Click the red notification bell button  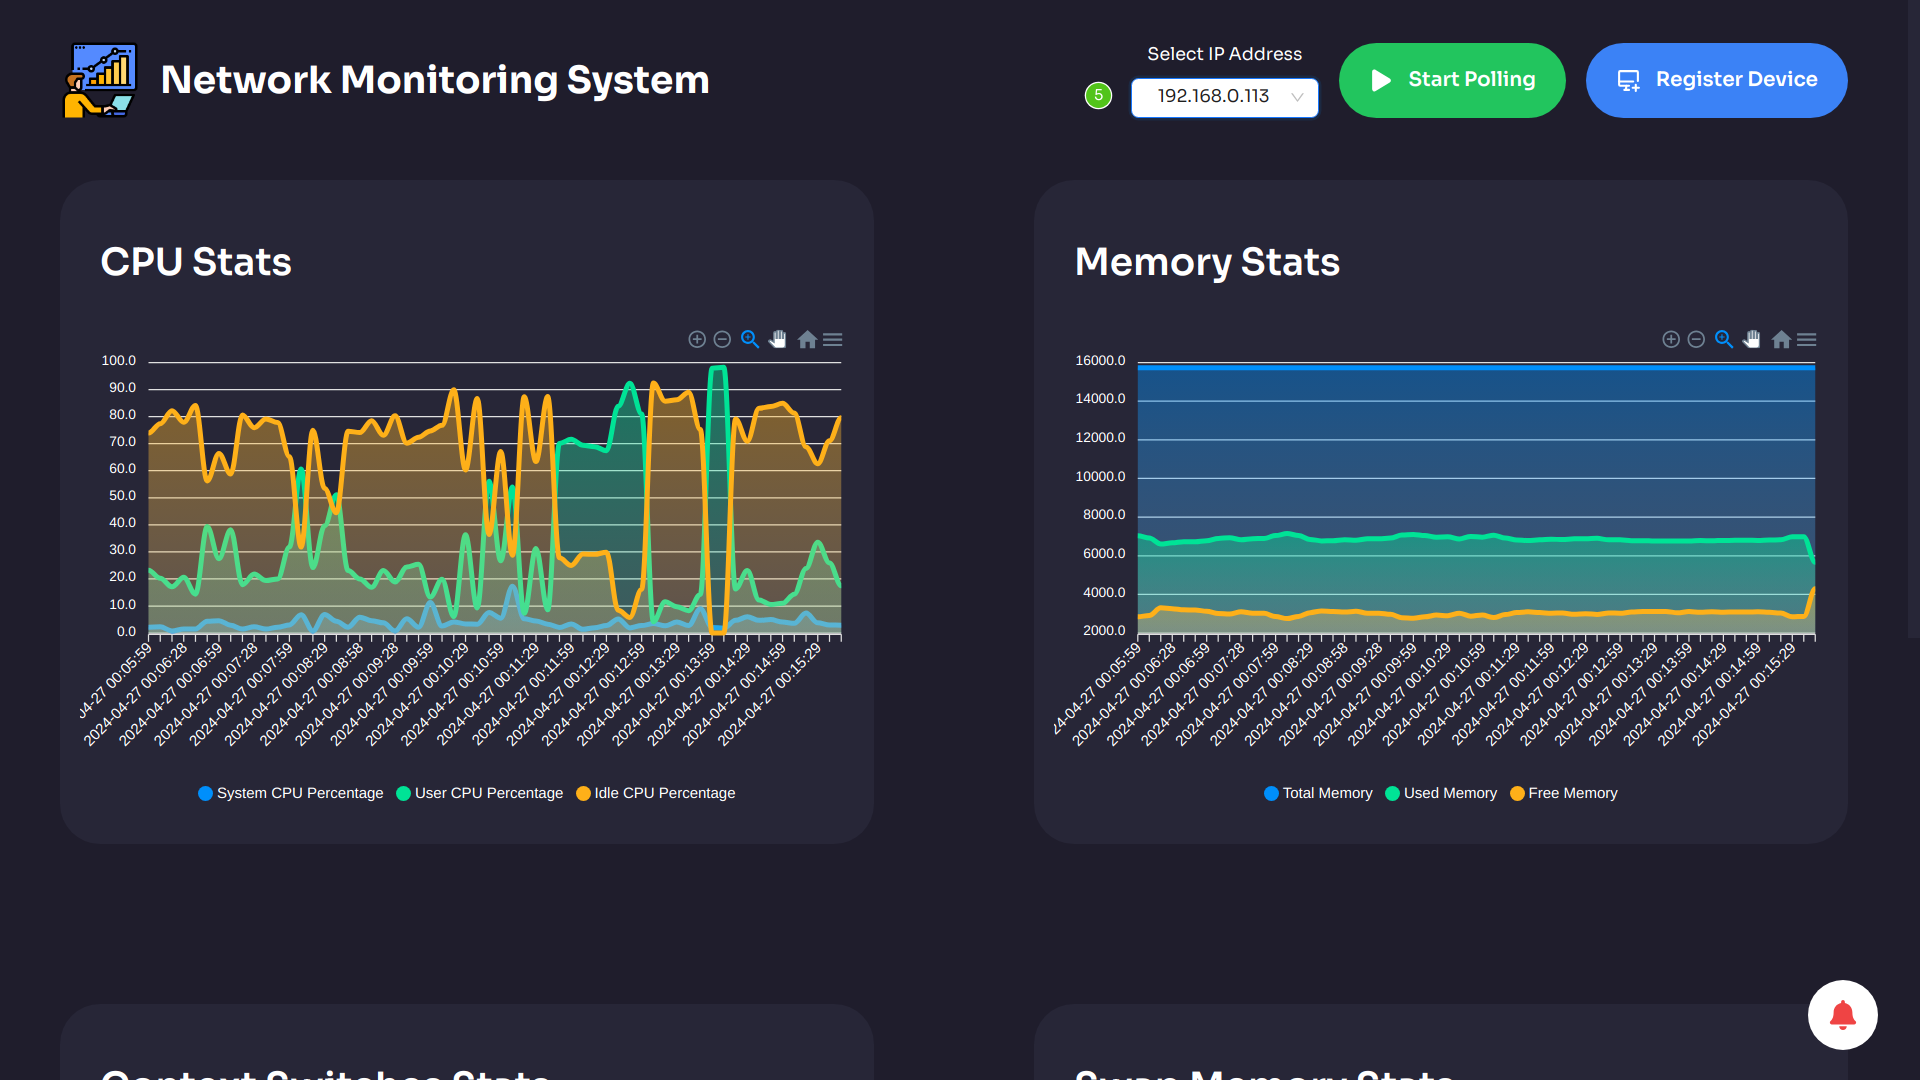[x=1842, y=1015]
